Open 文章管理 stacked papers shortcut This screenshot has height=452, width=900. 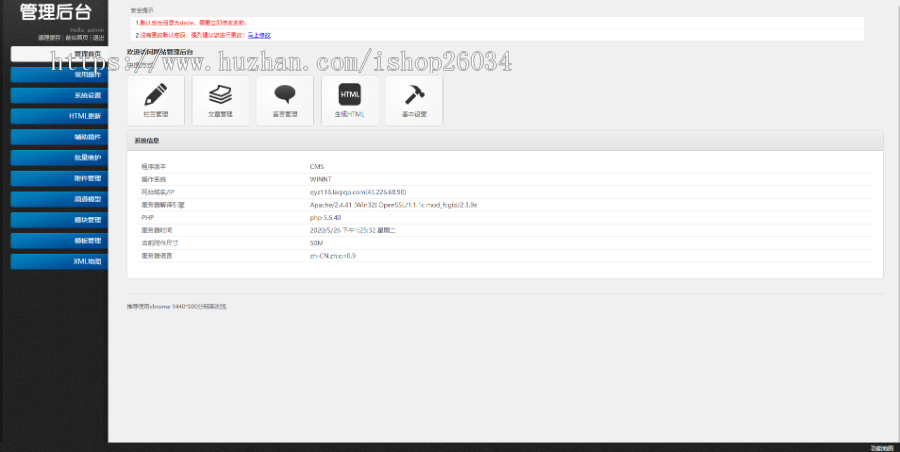click(x=220, y=101)
